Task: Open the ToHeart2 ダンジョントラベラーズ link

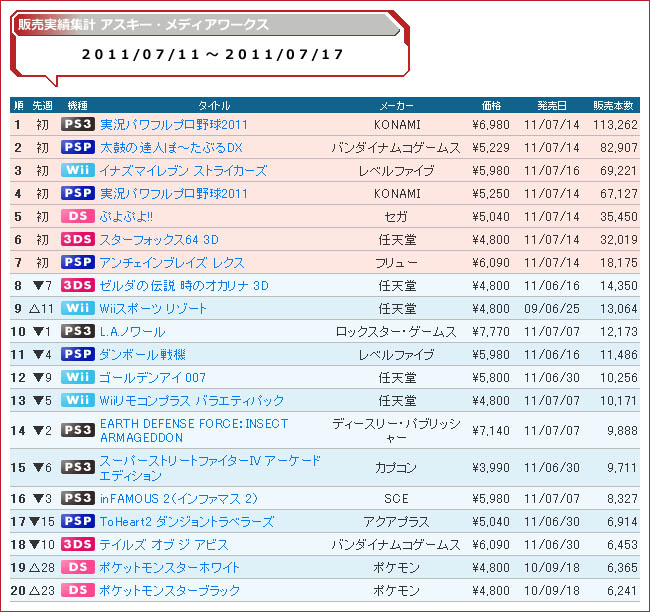Action: (x=187, y=522)
